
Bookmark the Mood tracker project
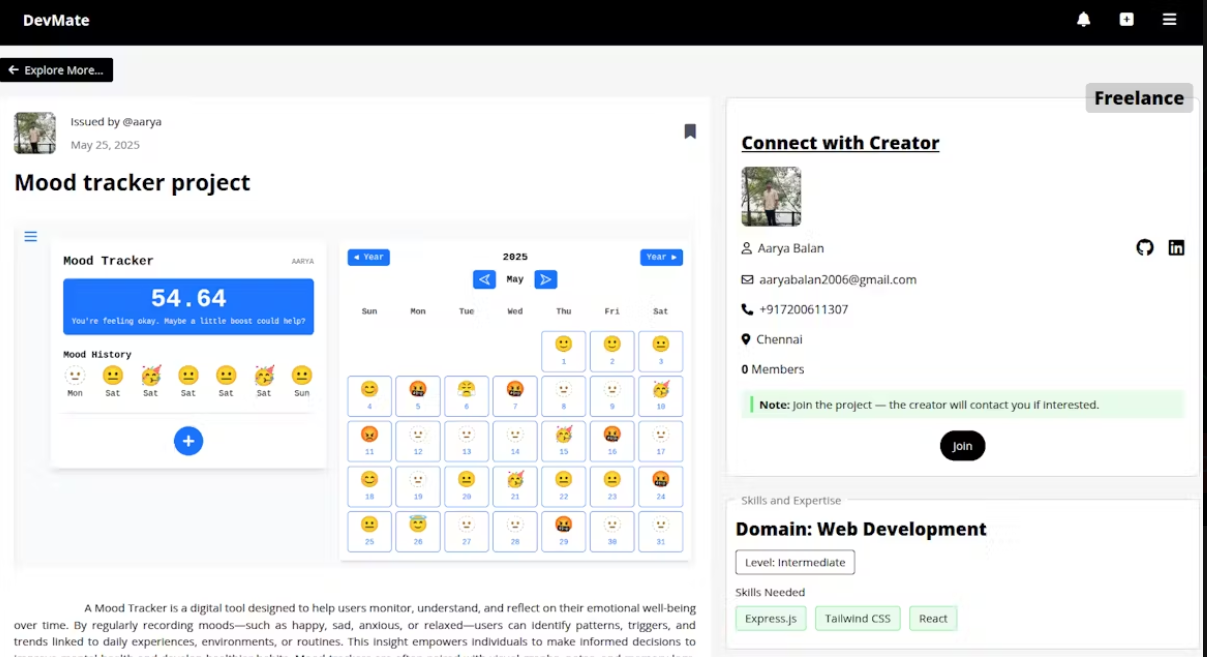(690, 131)
